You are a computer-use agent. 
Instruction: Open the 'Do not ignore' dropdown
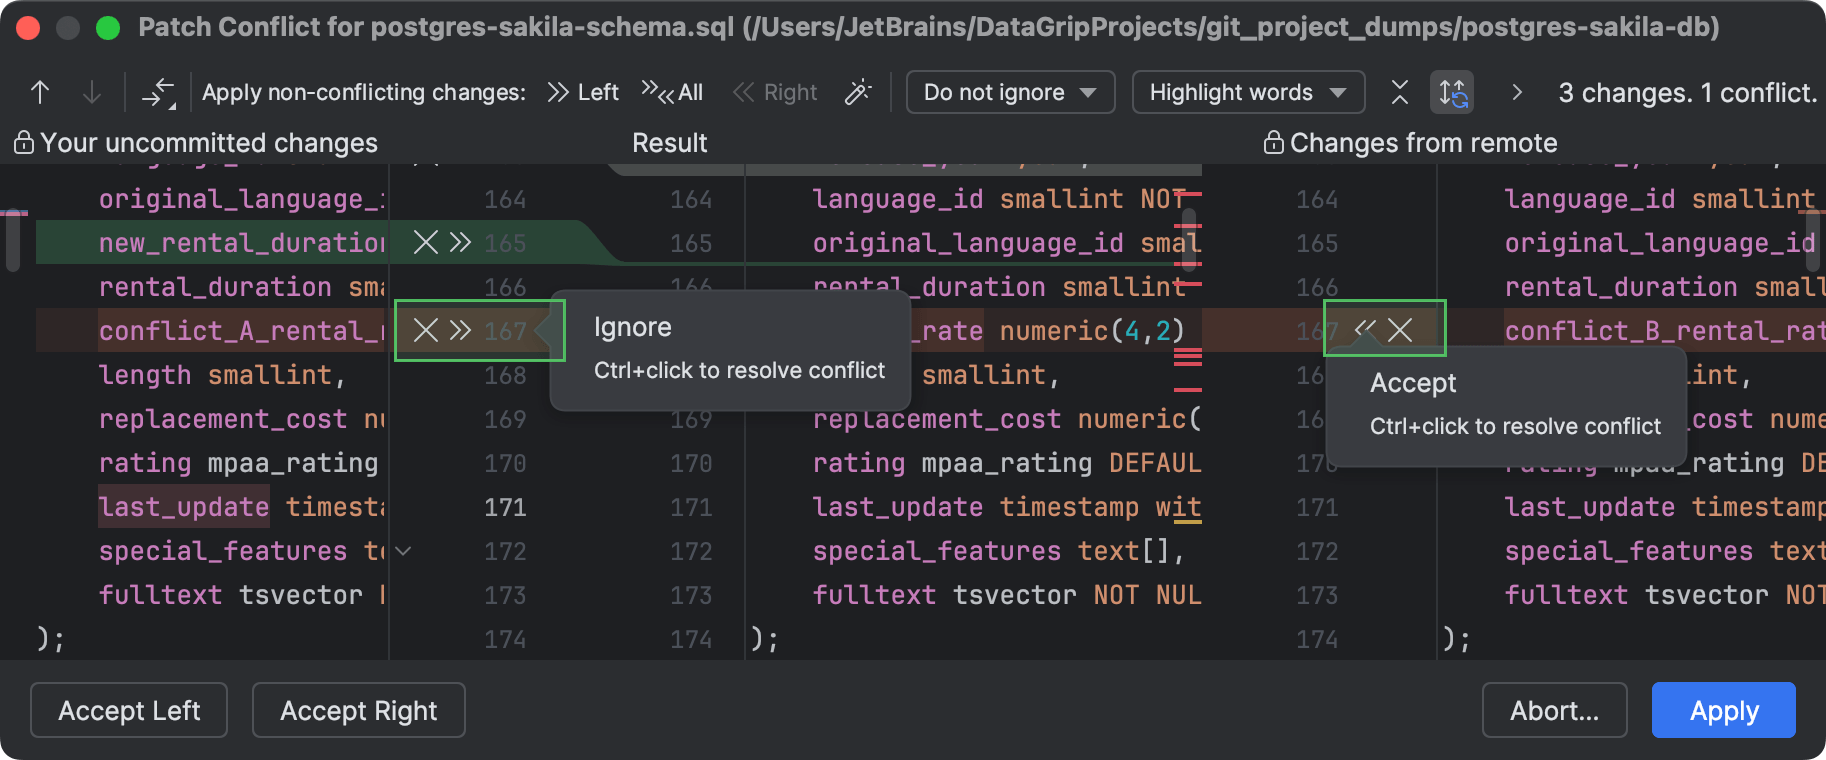1010,93
